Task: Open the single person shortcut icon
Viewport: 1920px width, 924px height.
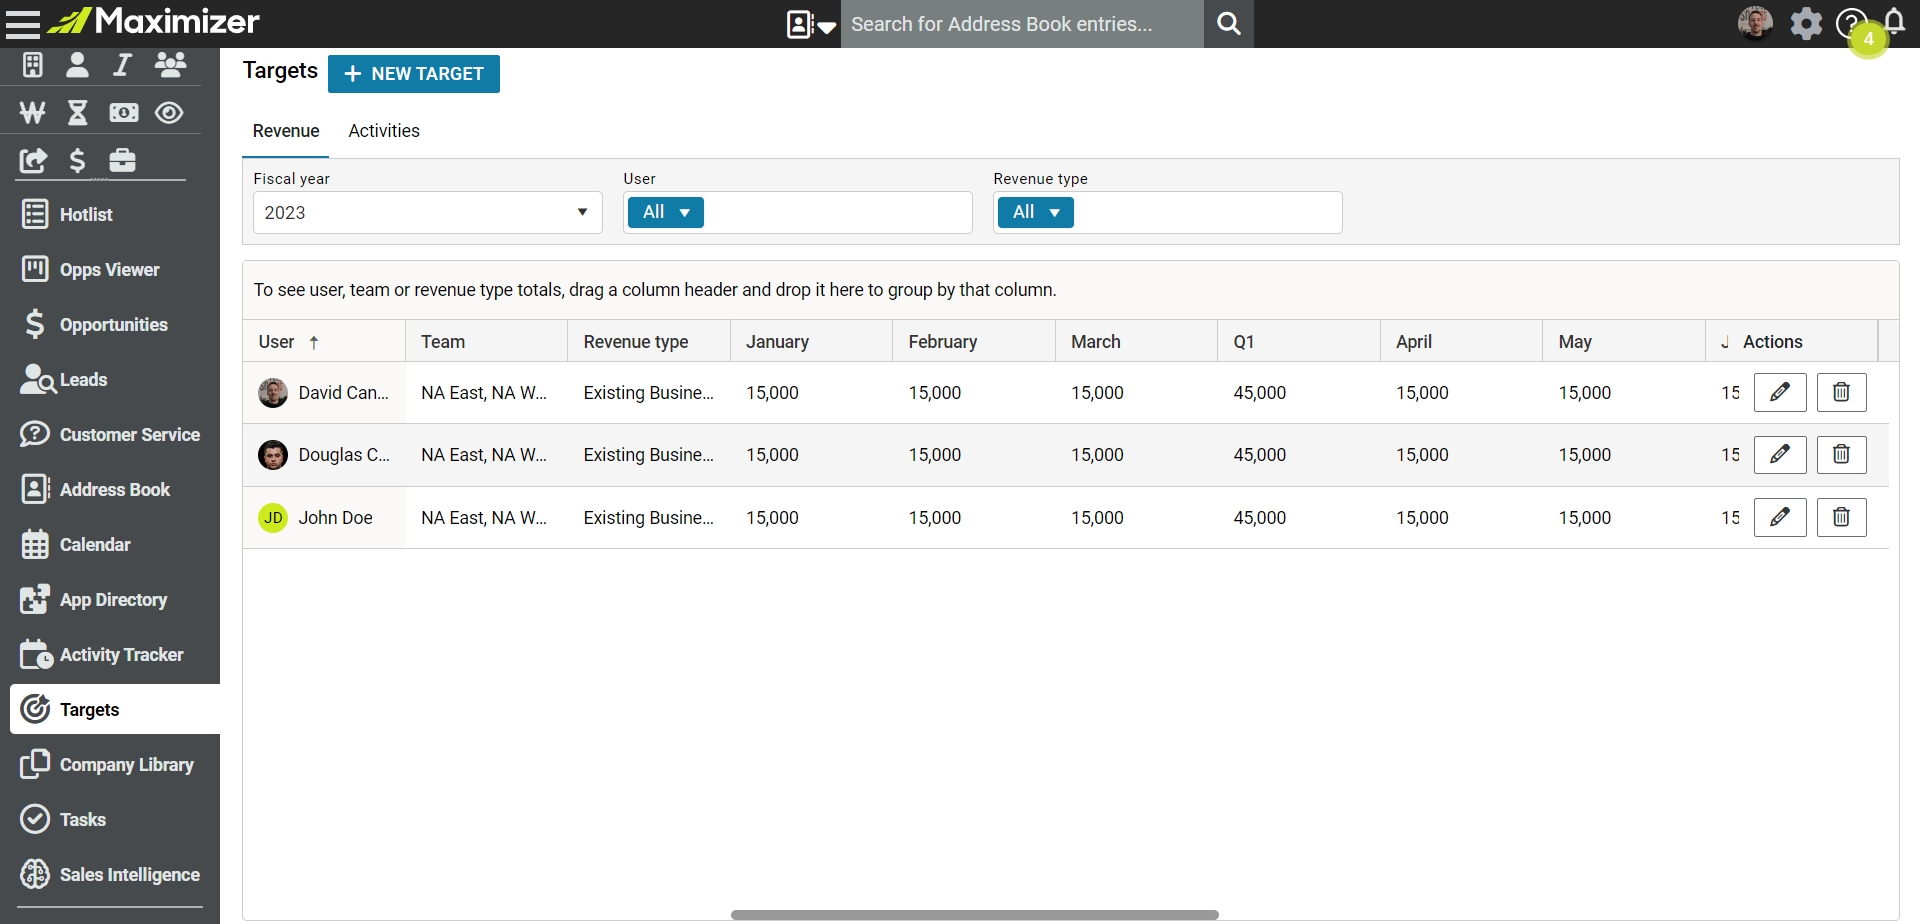Action: pos(77,65)
